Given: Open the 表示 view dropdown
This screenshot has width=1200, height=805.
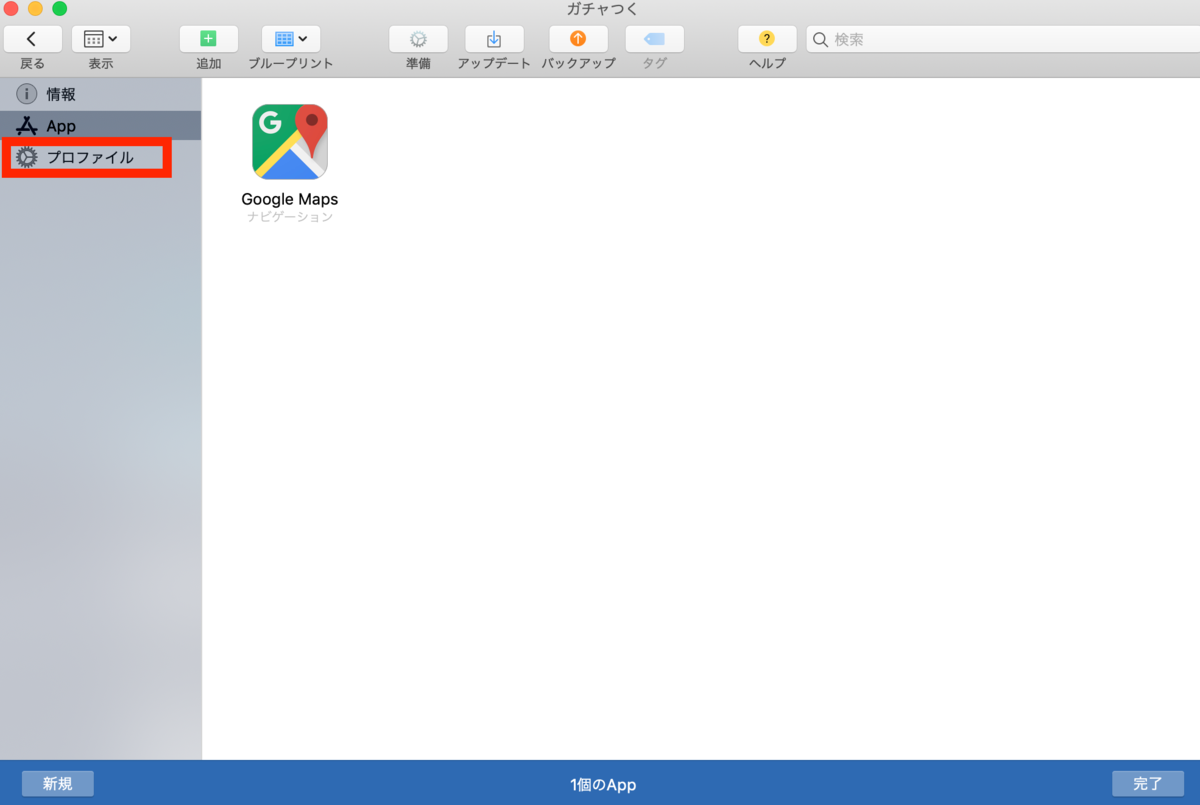Looking at the screenshot, I should point(101,39).
